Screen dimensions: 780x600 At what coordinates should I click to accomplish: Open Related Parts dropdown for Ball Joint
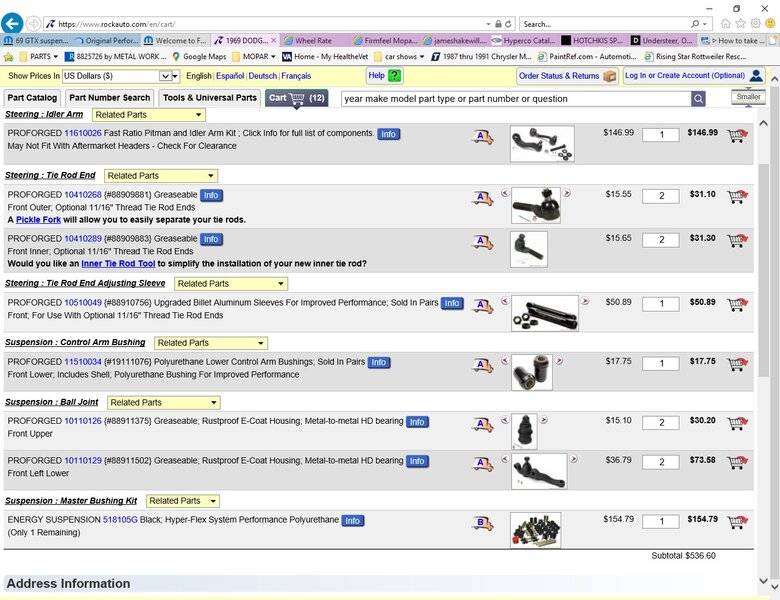(x=164, y=402)
